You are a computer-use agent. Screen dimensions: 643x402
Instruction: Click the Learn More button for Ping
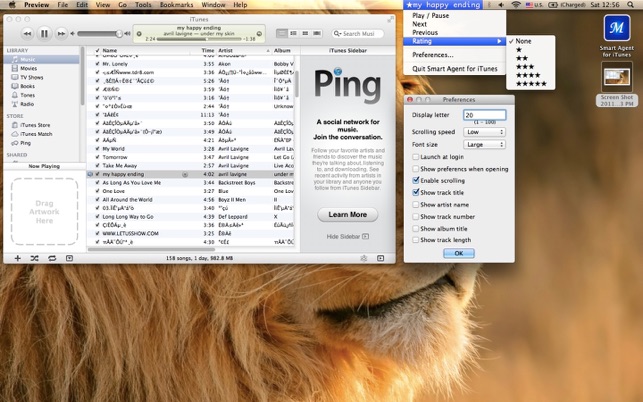point(347,215)
